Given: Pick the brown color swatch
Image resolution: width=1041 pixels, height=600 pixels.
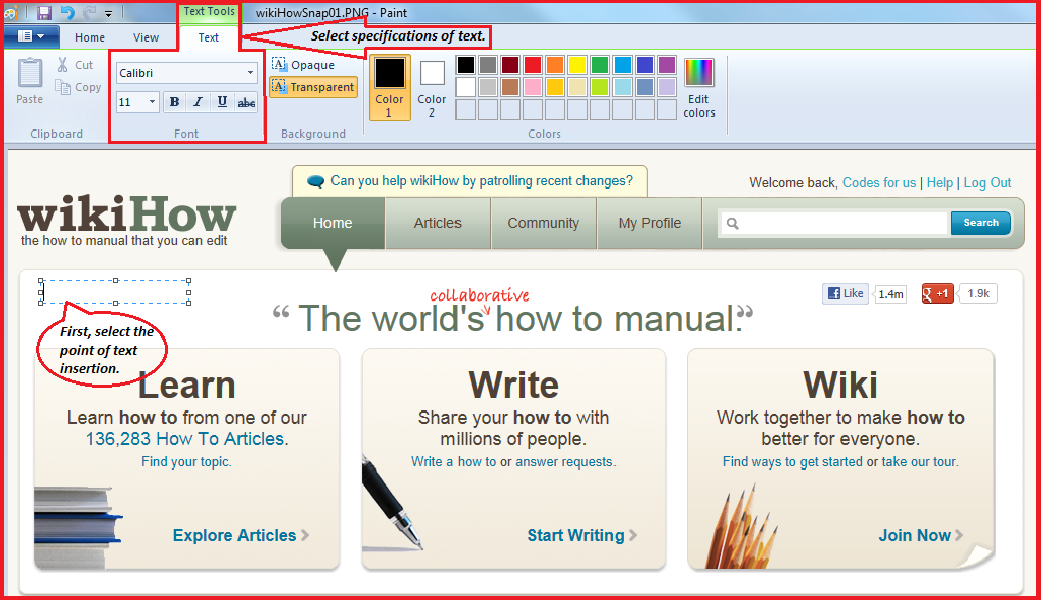Looking at the screenshot, I should tap(510, 87).
